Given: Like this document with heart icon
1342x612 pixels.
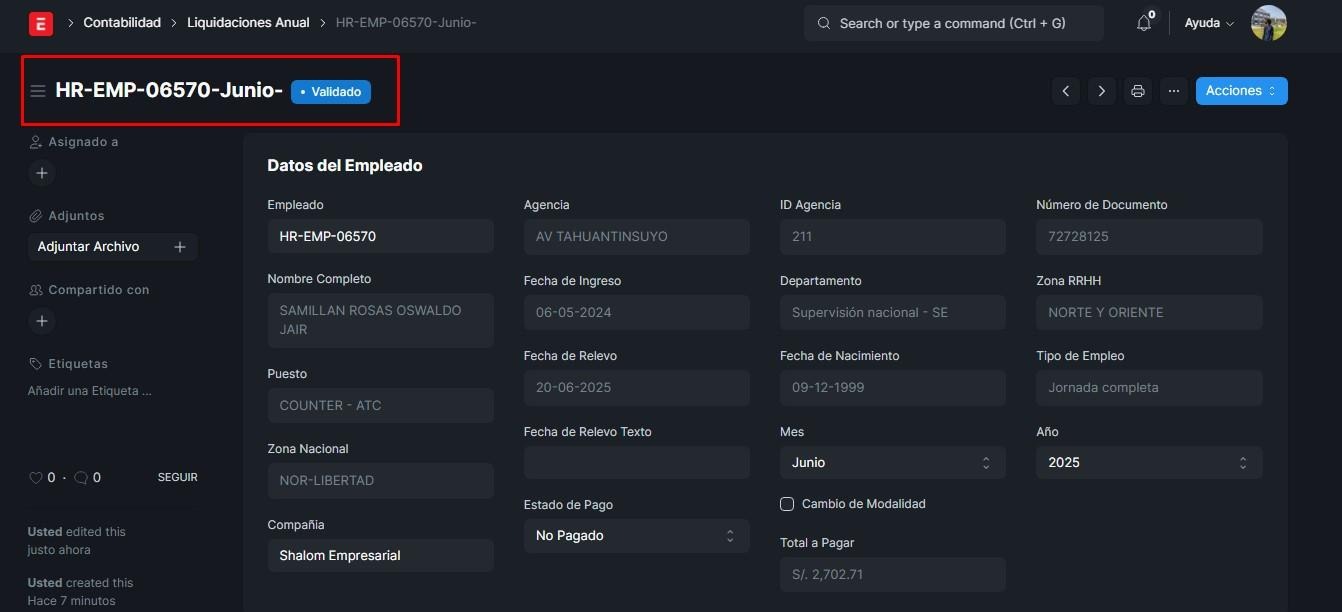Looking at the screenshot, I should point(36,478).
